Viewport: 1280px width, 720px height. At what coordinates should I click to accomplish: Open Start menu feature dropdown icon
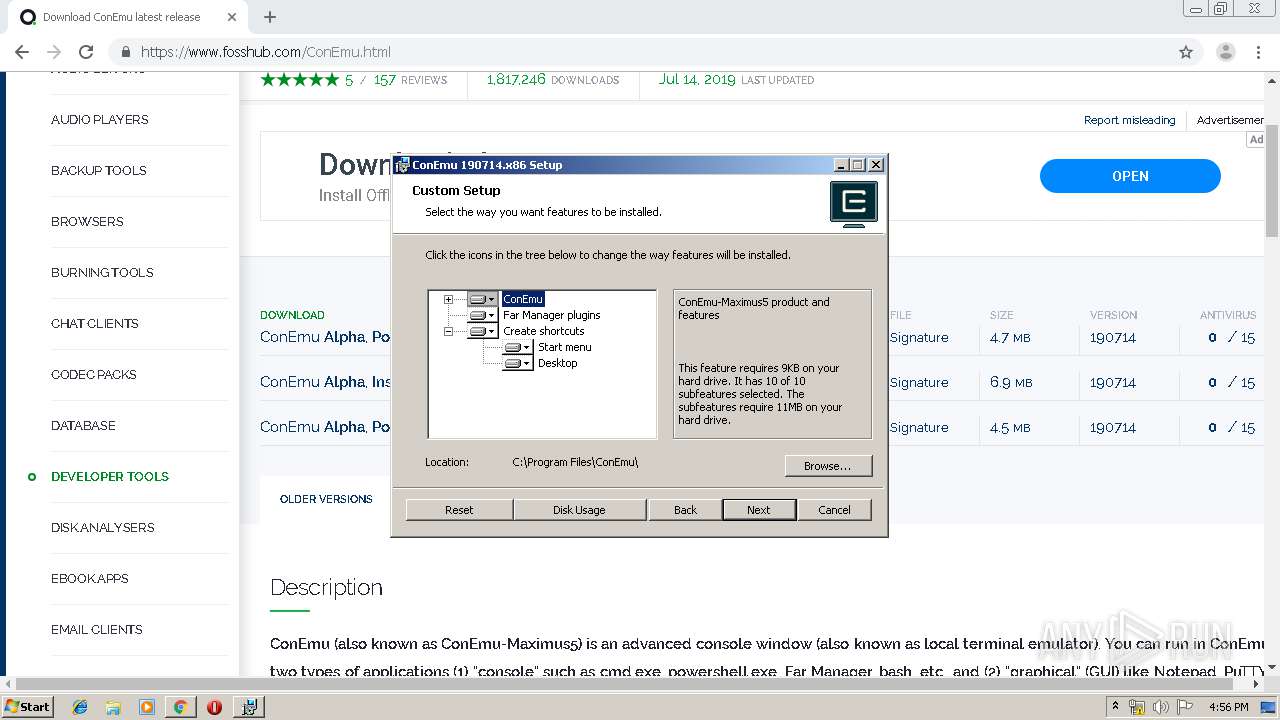pyautogui.click(x=518, y=347)
